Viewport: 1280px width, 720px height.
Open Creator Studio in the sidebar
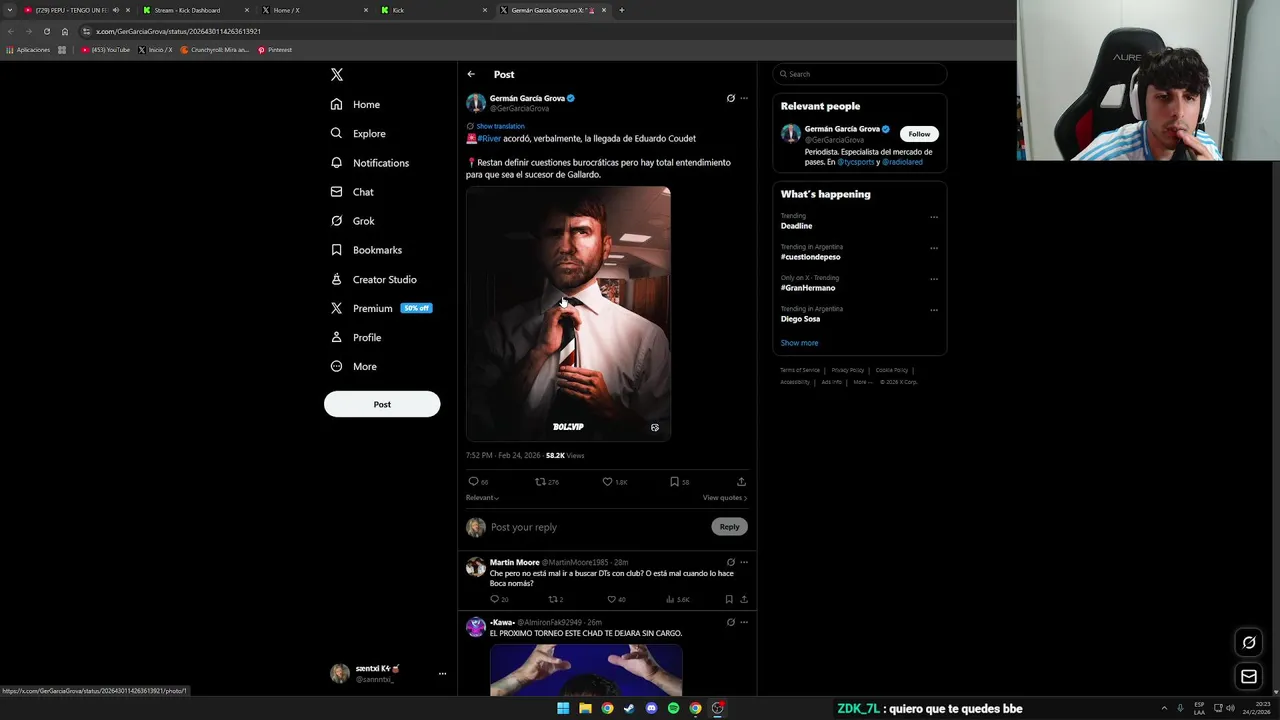(x=373, y=279)
